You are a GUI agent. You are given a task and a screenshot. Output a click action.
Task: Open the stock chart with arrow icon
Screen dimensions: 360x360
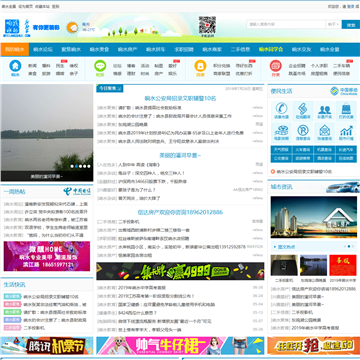pos(346,130)
